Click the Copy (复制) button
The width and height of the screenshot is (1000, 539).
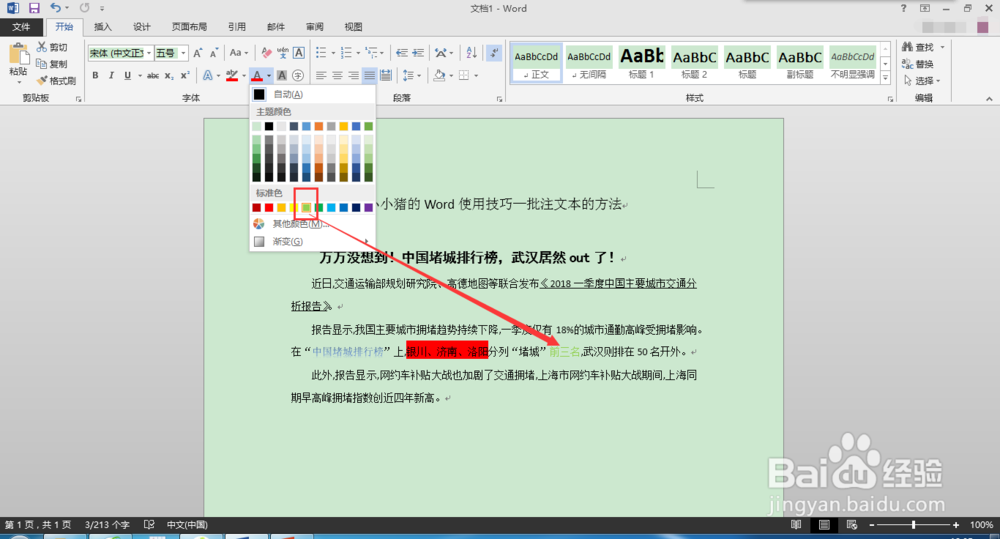(x=52, y=64)
